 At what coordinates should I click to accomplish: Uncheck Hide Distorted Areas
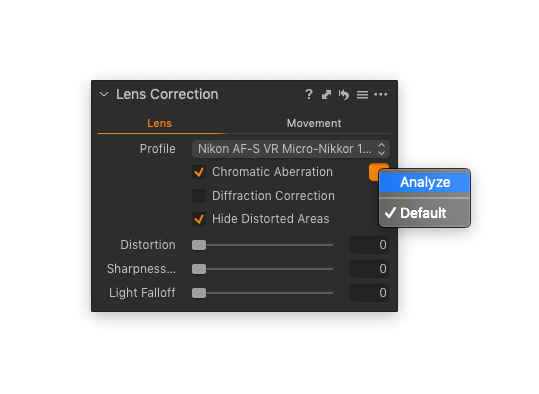199,219
